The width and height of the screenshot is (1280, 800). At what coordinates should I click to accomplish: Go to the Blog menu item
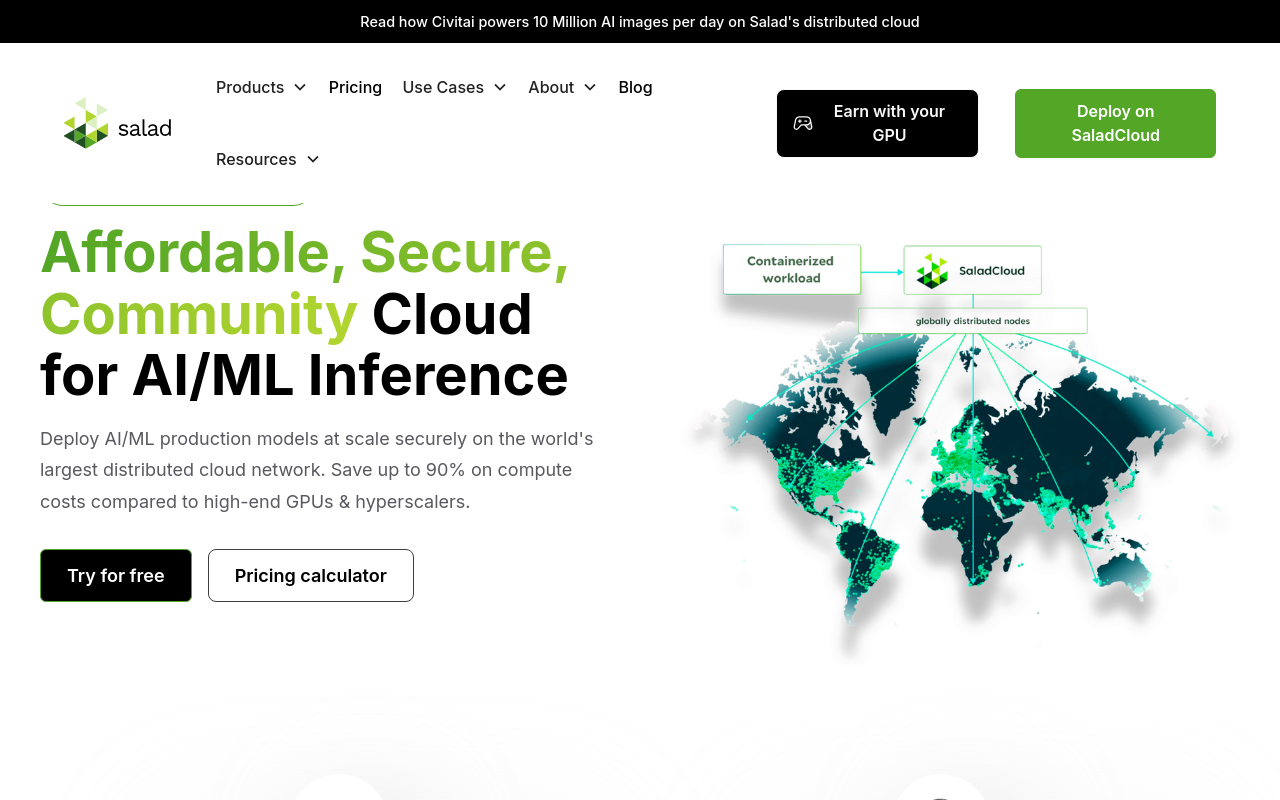[635, 87]
